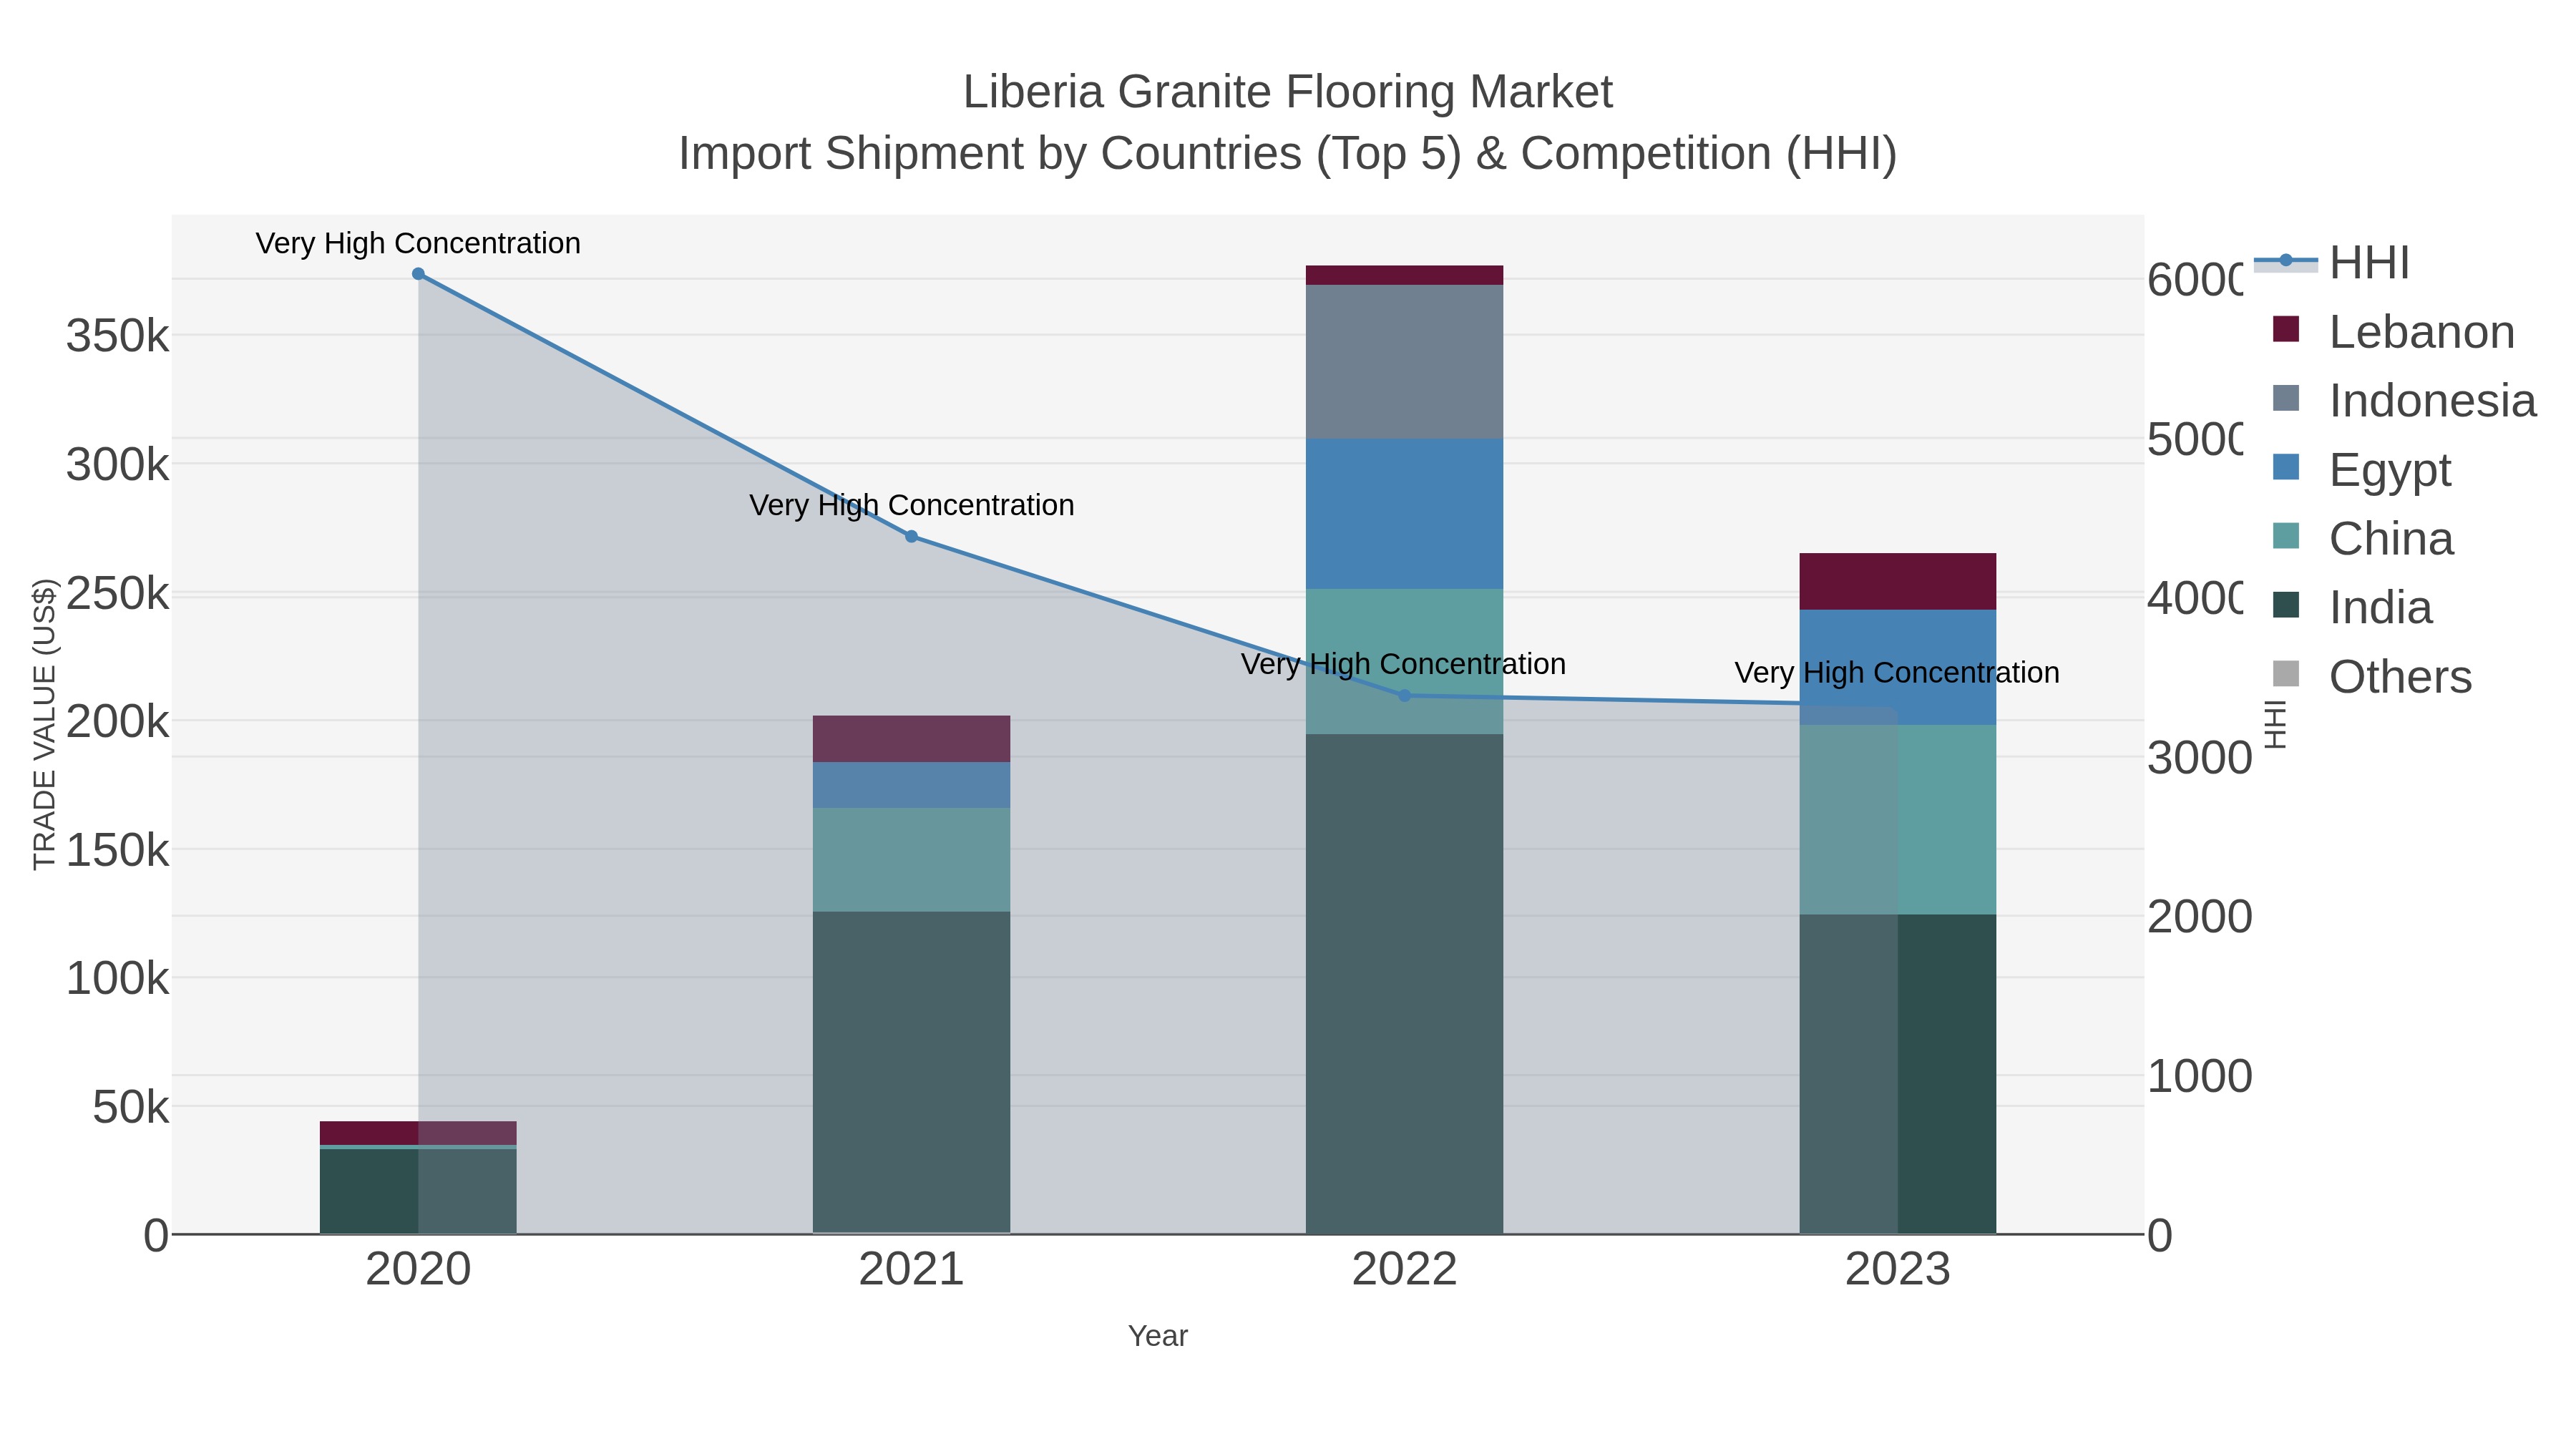
Task: Click the 350k y-axis tick label
Action: (118, 336)
